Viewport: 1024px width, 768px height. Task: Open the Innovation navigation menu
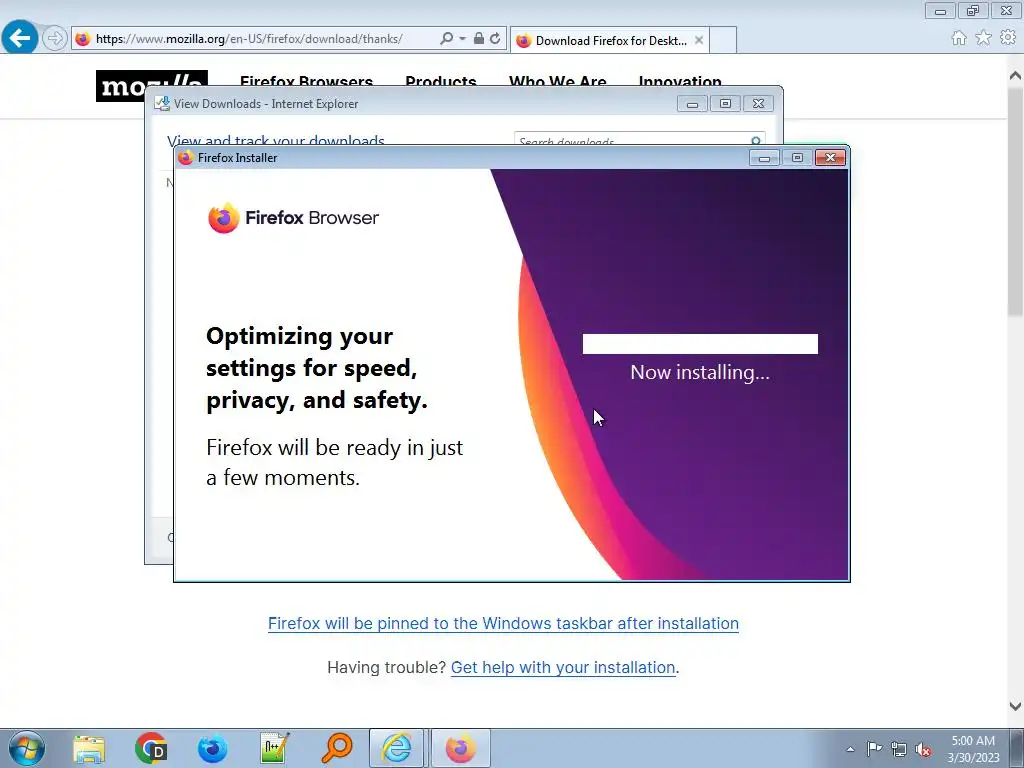click(x=680, y=82)
